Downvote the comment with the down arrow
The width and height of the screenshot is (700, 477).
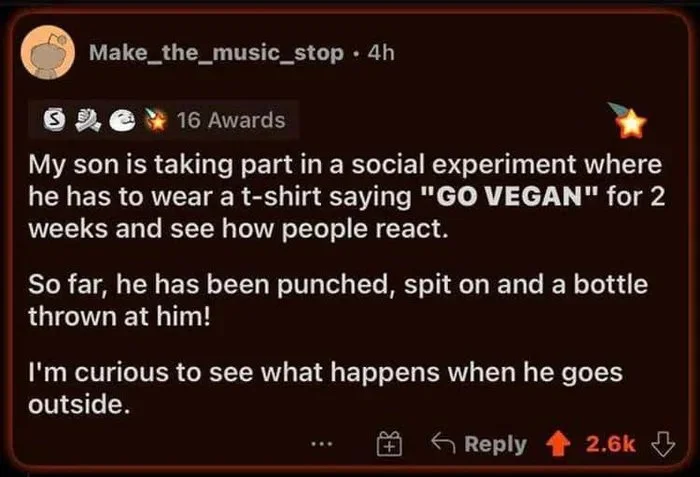[661, 443]
